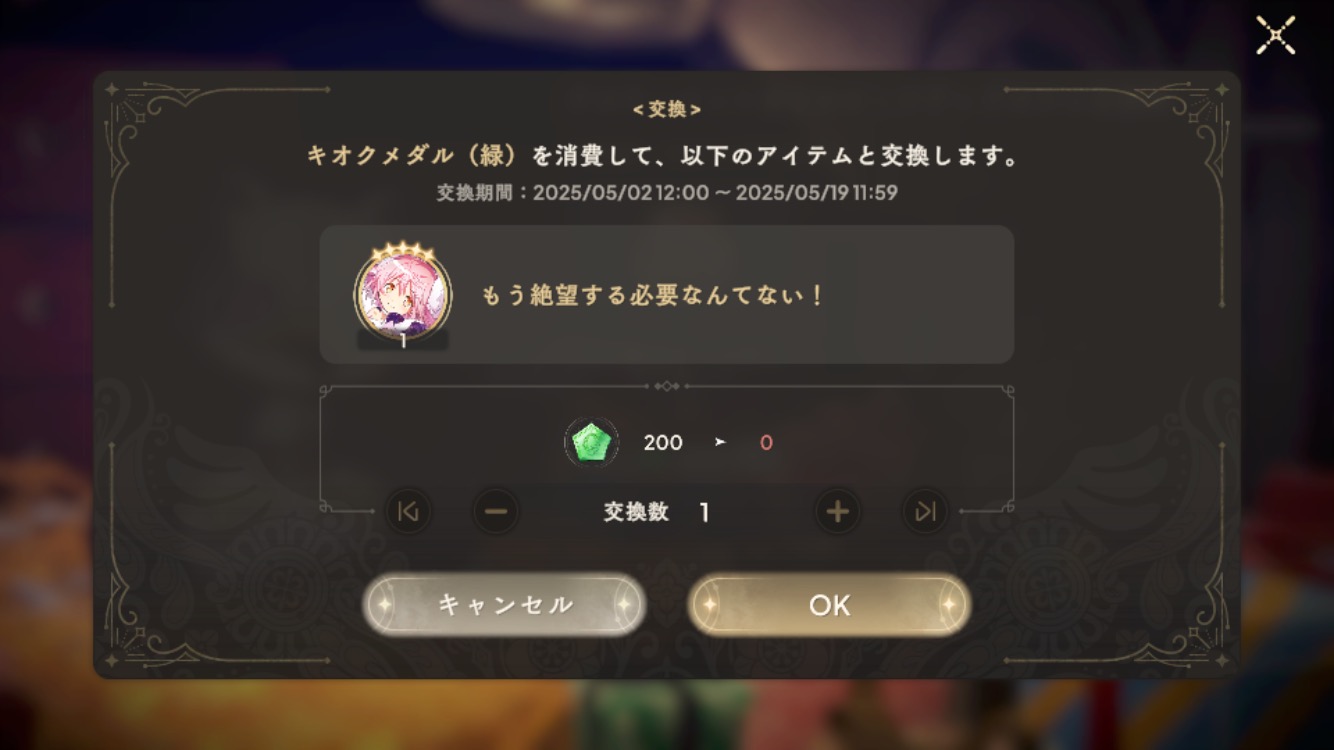The width and height of the screenshot is (1334, 750).
Task: Close the exchange dialog with the X icon
Action: click(1276, 36)
